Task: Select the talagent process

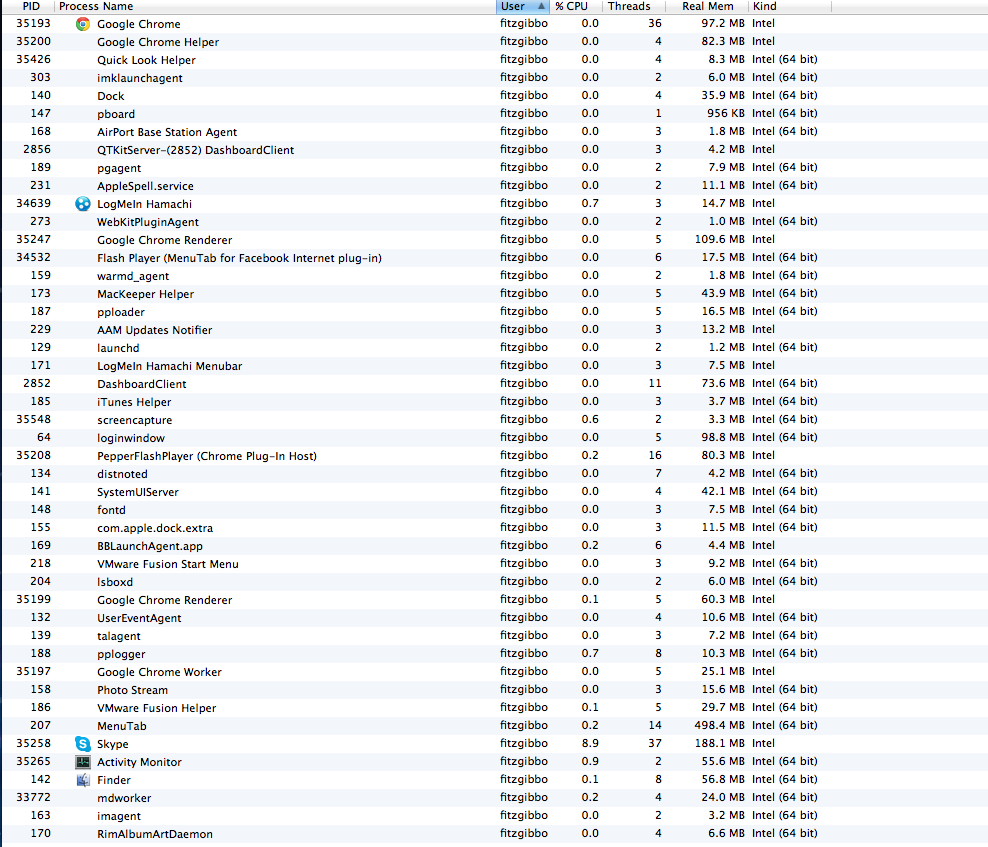Action: click(494, 636)
